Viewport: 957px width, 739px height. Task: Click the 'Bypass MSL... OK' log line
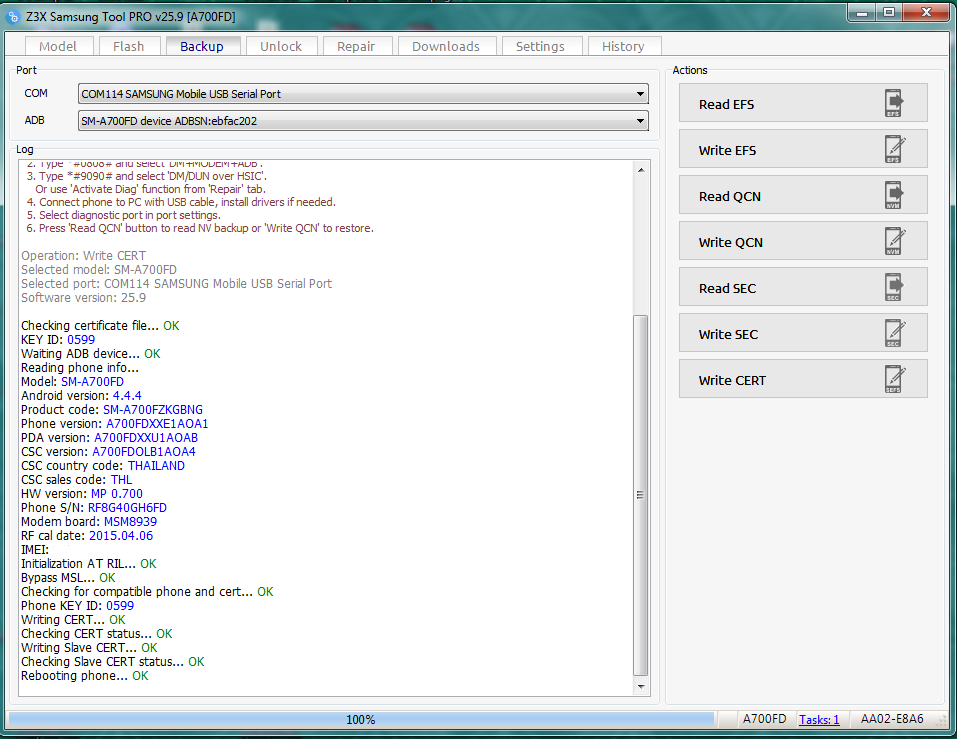pos(68,577)
